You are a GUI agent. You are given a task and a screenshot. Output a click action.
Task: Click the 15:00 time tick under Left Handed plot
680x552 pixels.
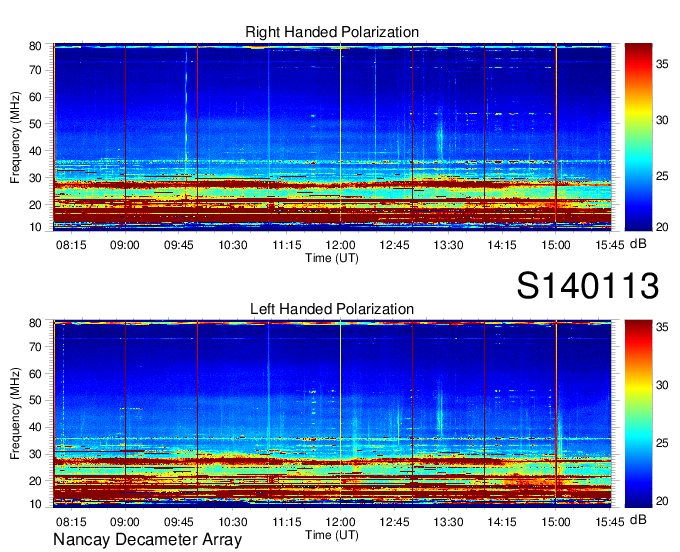click(x=556, y=522)
